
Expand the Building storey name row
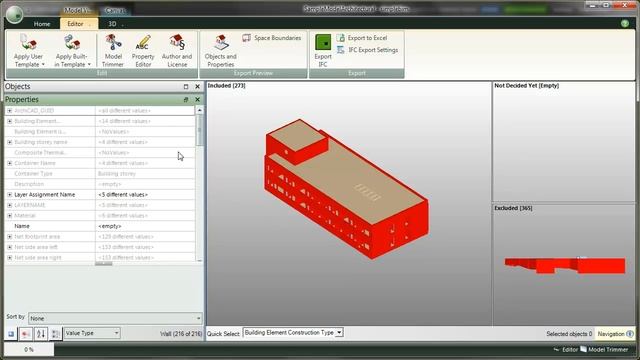click(9, 142)
